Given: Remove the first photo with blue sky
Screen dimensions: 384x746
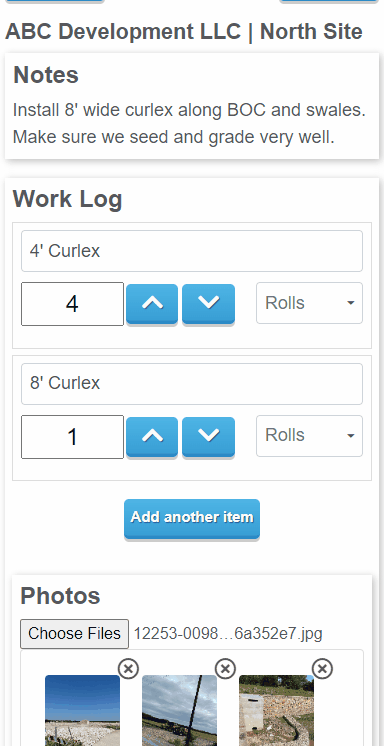Looking at the screenshot, I should click(128, 668).
